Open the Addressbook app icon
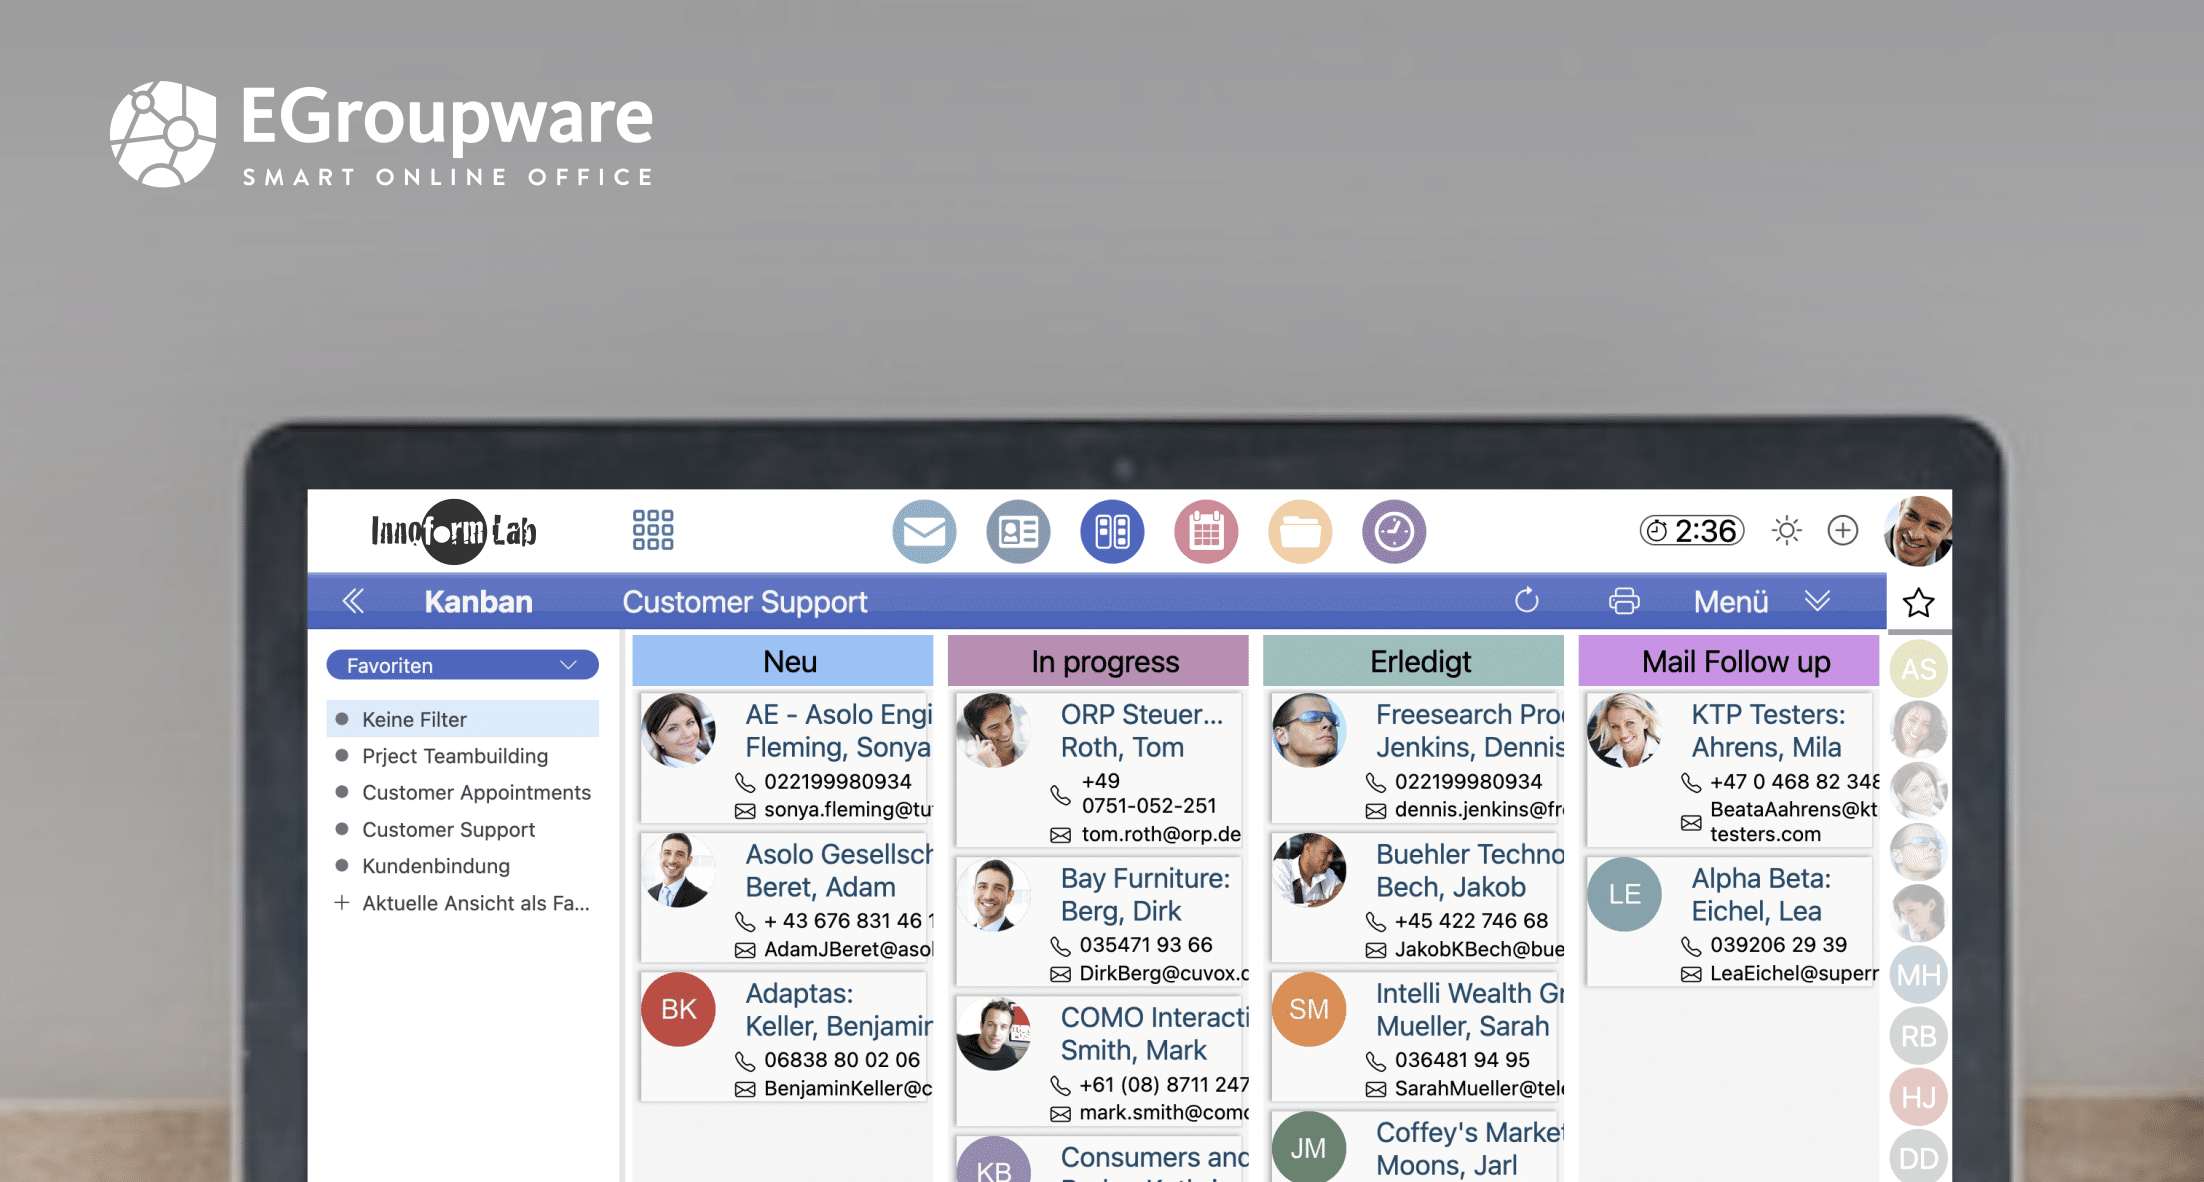Viewport: 2204px width, 1182px height. click(1018, 532)
